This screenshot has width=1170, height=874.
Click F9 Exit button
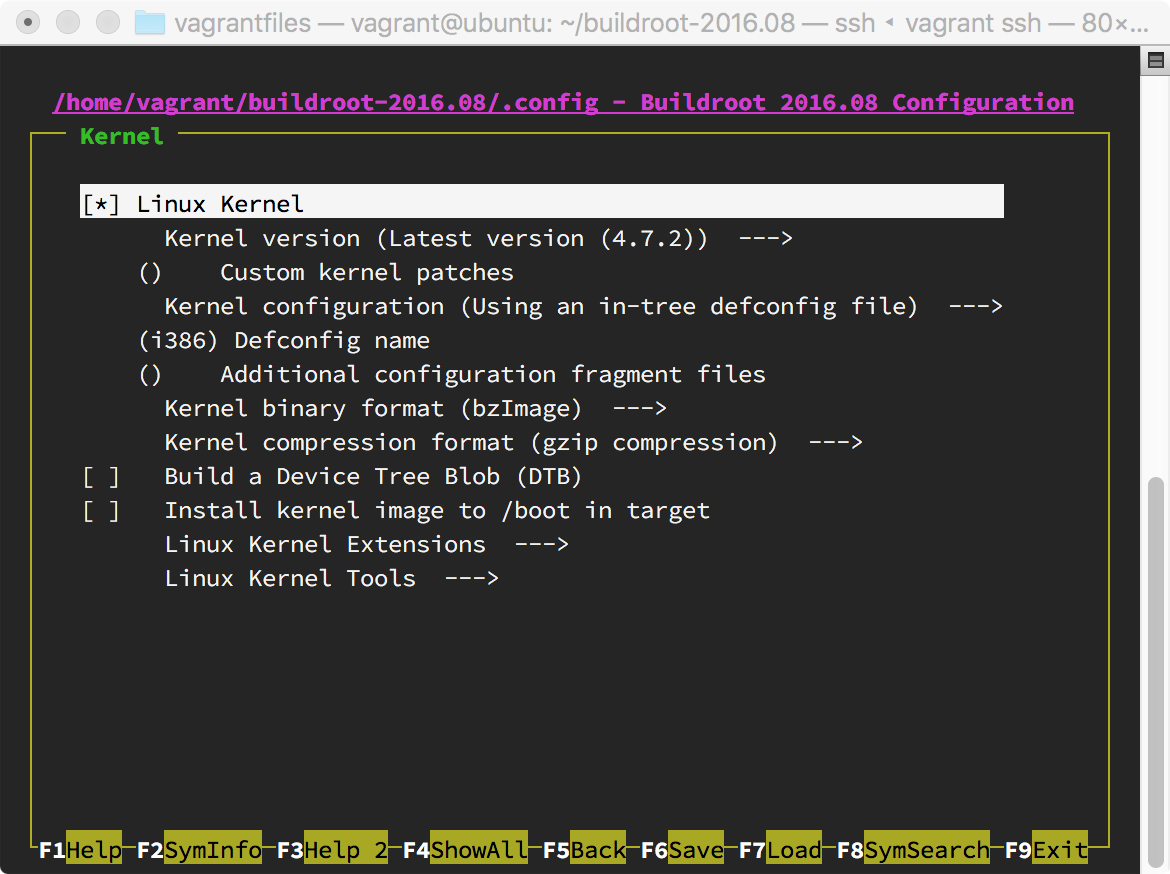1046,849
